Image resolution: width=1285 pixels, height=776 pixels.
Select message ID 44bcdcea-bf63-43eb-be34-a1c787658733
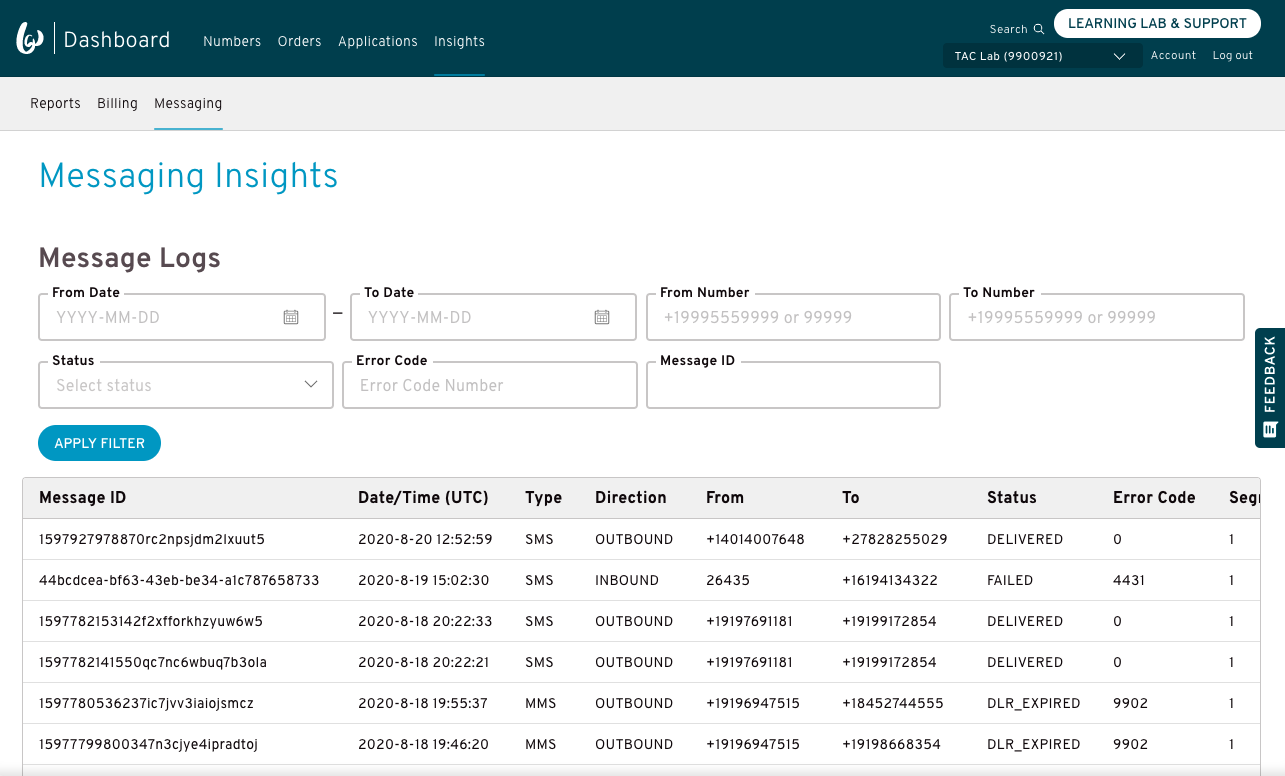[179, 580]
